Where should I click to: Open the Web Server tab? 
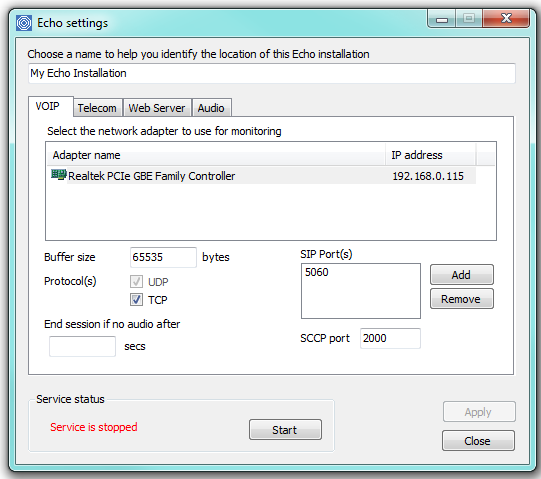[x=157, y=108]
